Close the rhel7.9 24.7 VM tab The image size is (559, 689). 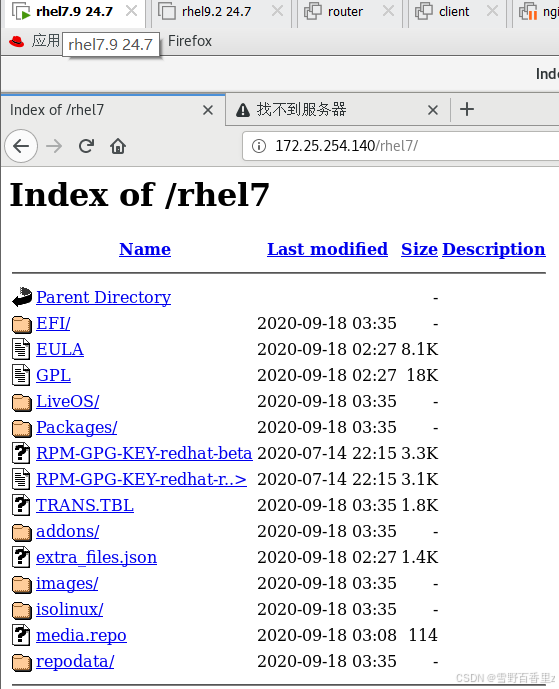(131, 11)
